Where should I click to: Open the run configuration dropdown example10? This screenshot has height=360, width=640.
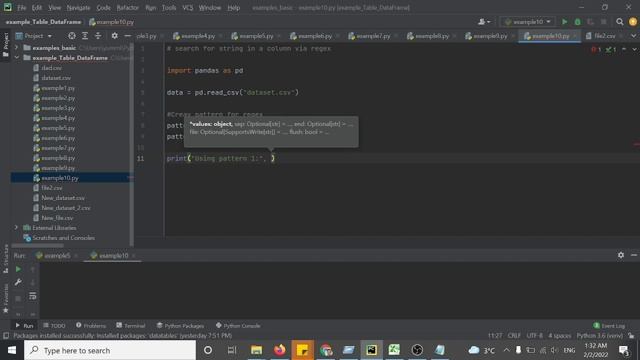528,22
